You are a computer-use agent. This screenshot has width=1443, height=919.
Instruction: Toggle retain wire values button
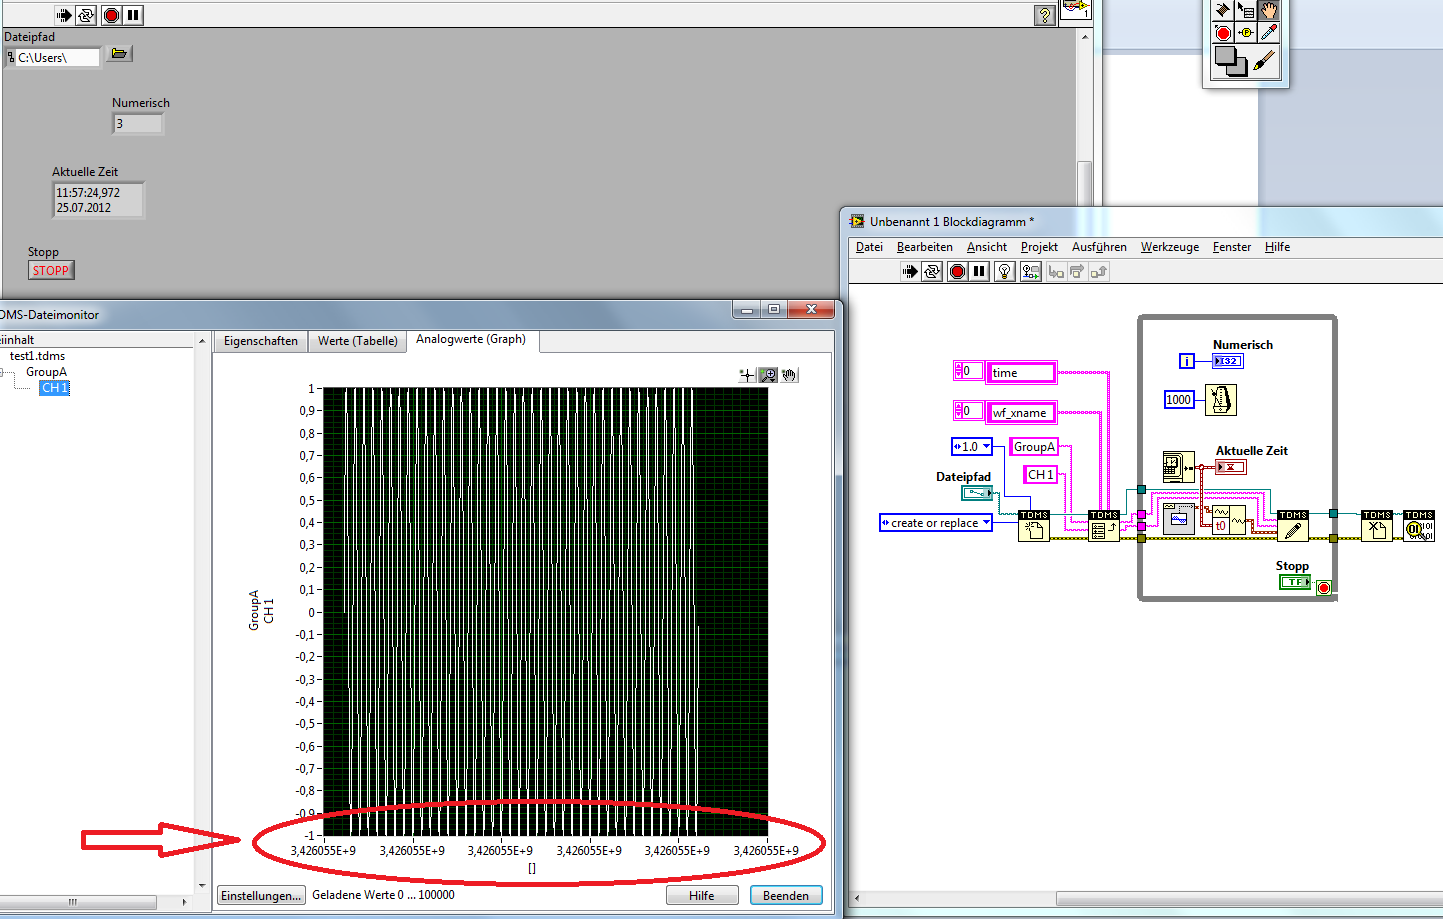pos(1031,271)
